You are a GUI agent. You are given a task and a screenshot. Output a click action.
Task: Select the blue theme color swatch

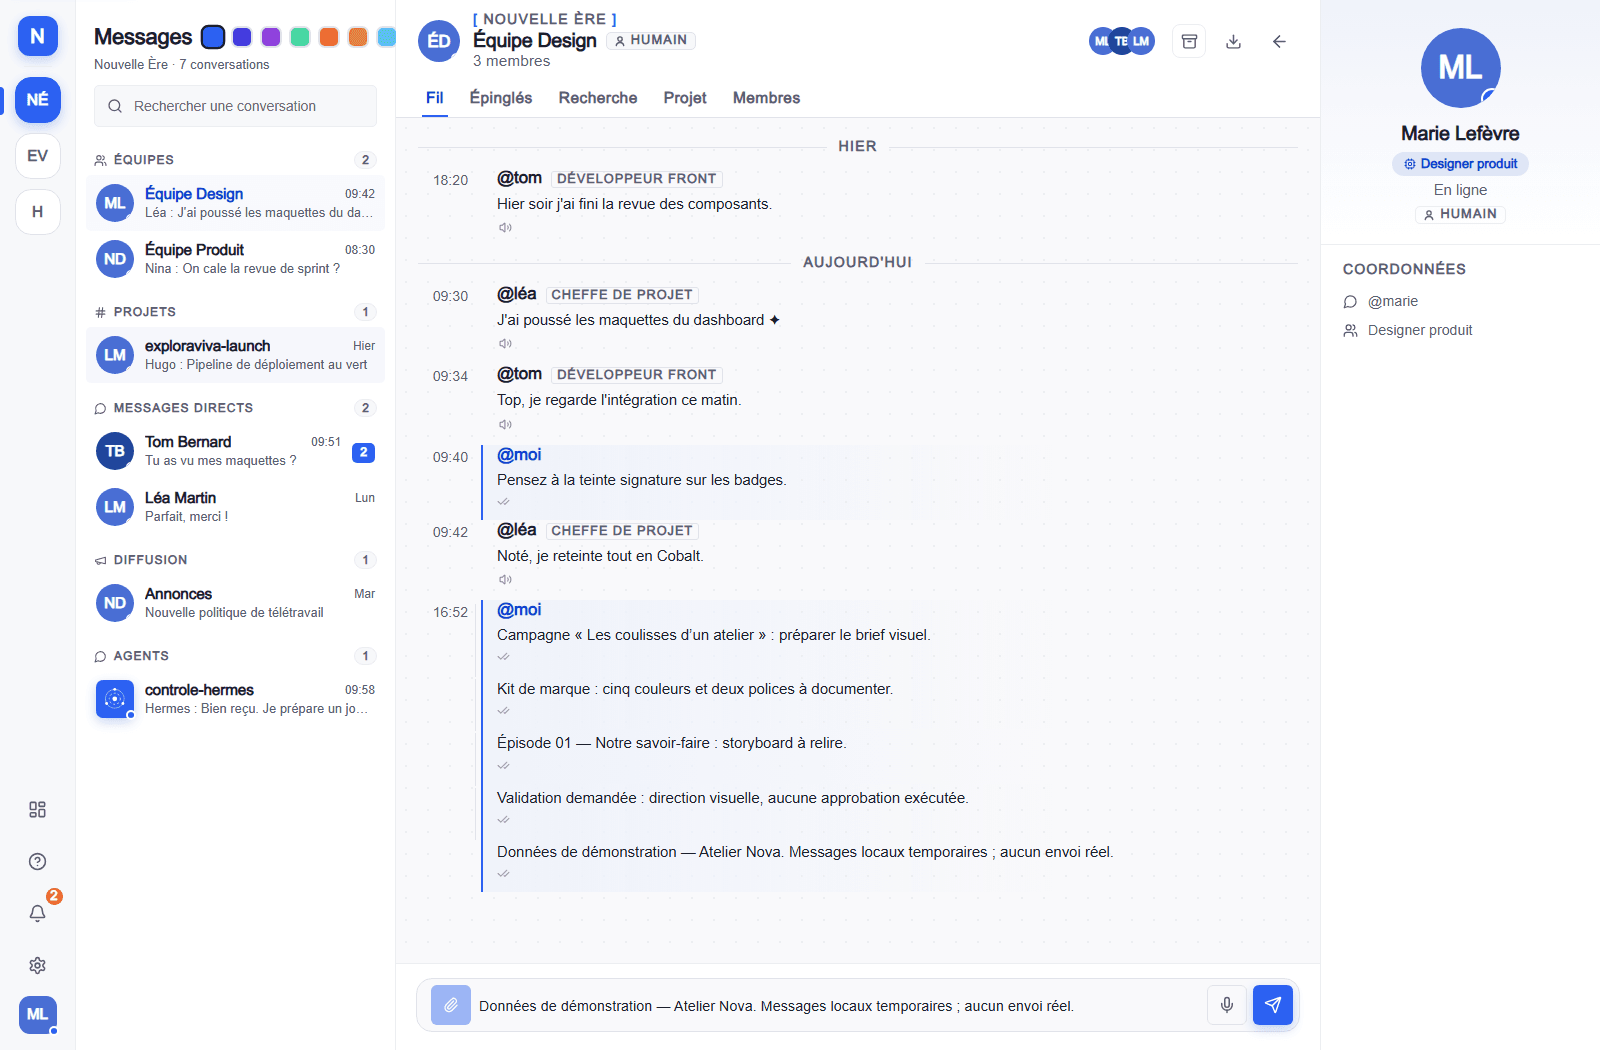coord(213,37)
